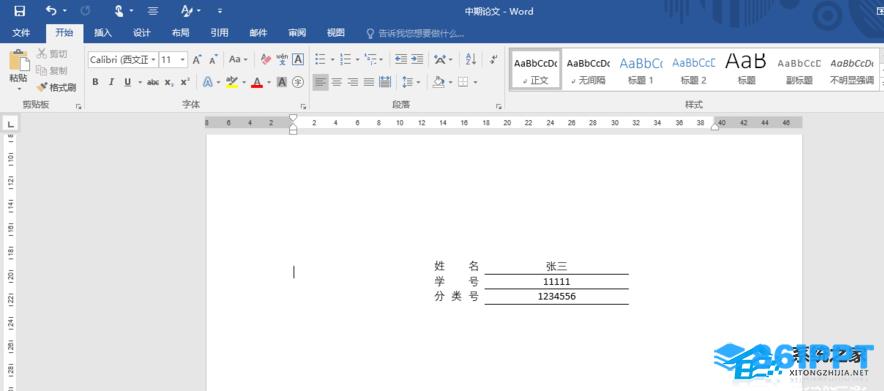Open the font size 11 dropdown
884x391 pixels.
pyautogui.click(x=183, y=59)
